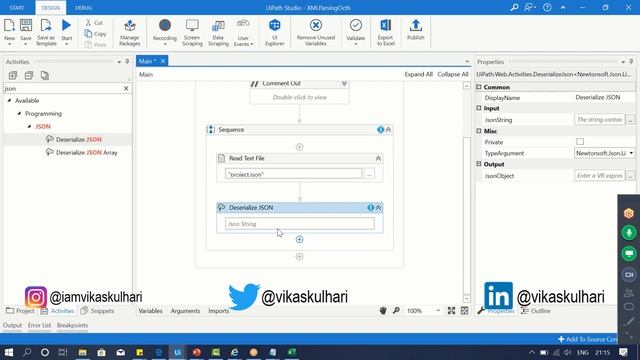The width and height of the screenshot is (640, 360).
Task: Open the Recording tool
Action: [165, 31]
